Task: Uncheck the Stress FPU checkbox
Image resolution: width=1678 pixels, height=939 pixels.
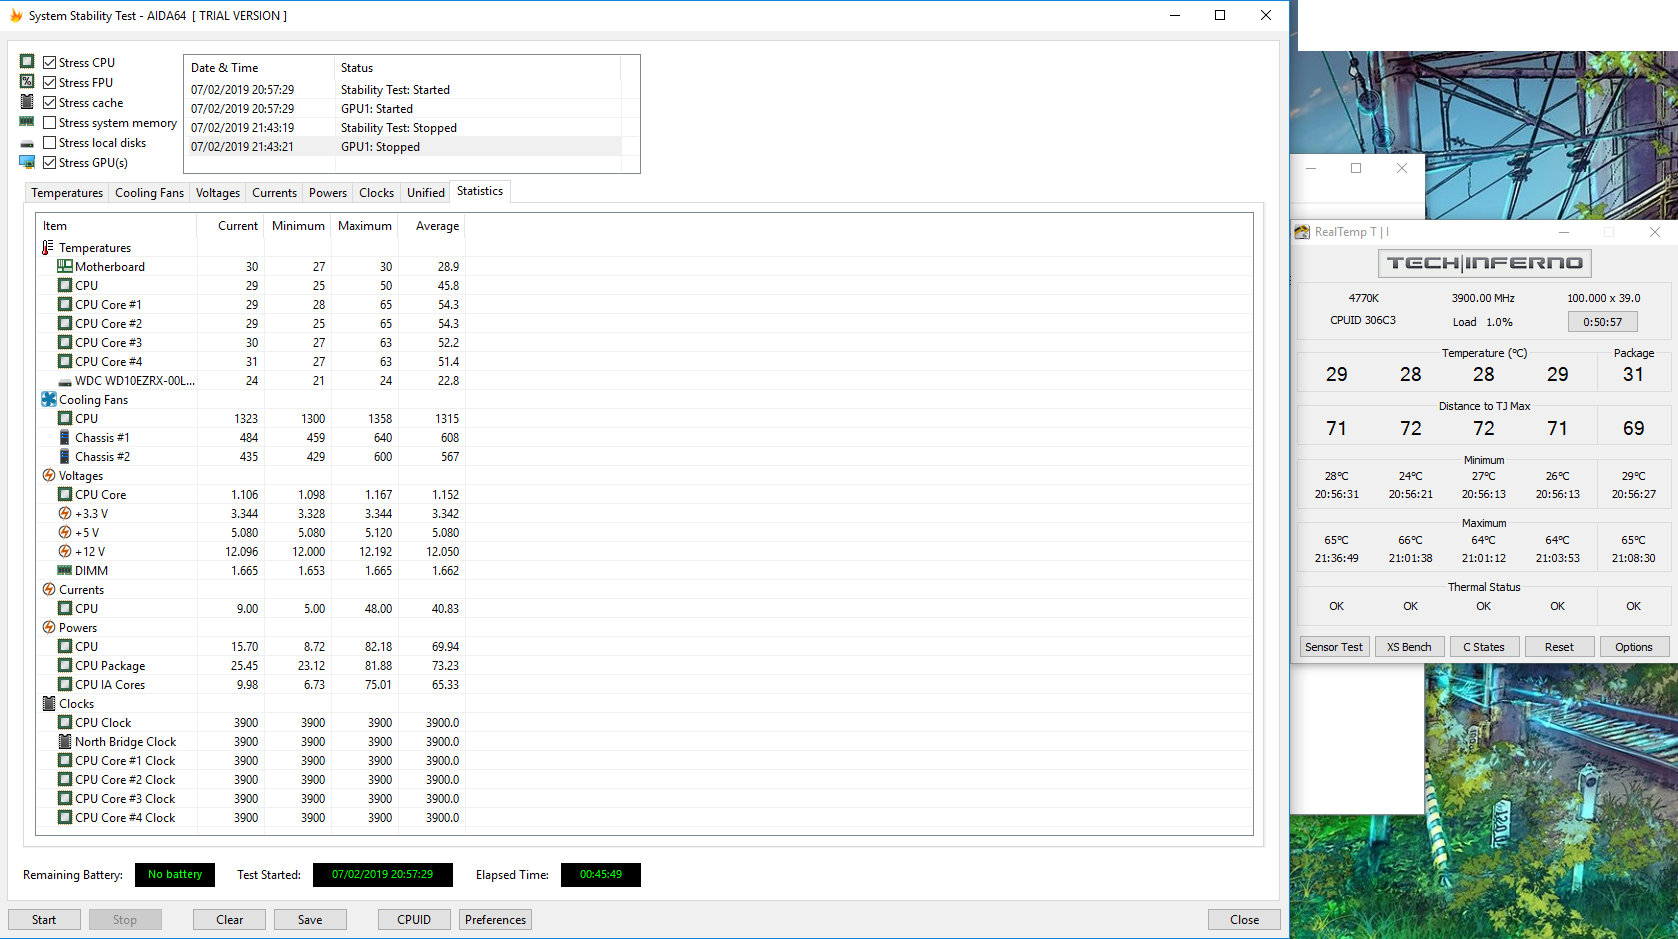Action: (49, 82)
